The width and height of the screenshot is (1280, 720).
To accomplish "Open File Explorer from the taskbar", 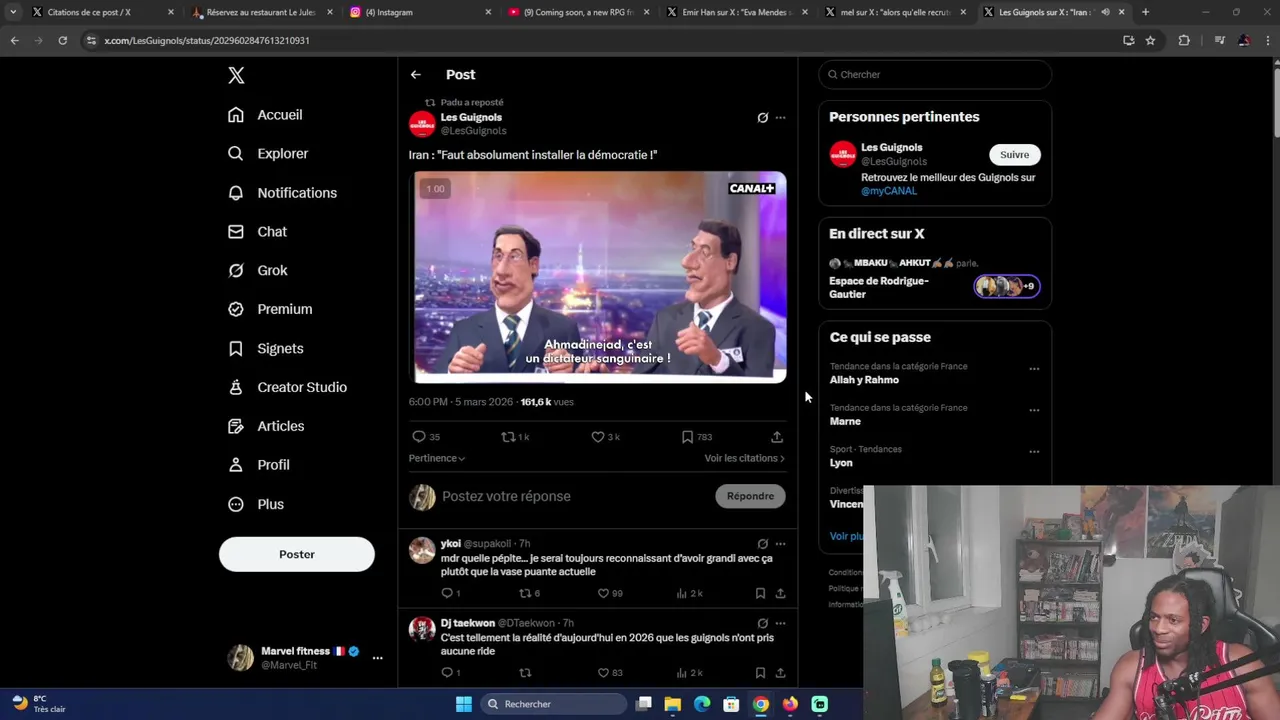I will tap(673, 704).
